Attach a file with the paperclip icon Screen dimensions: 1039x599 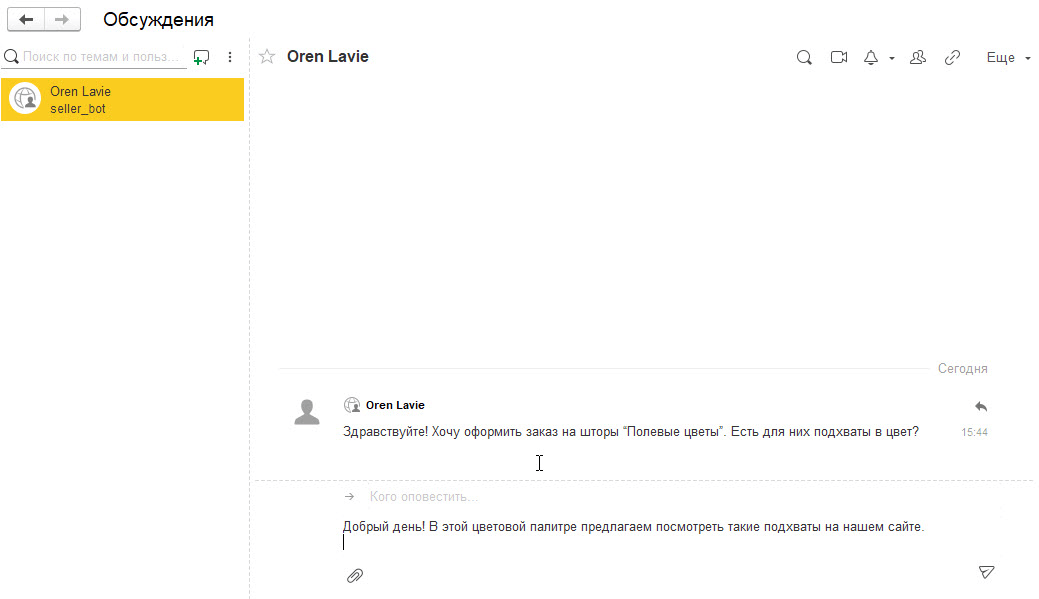pos(355,576)
